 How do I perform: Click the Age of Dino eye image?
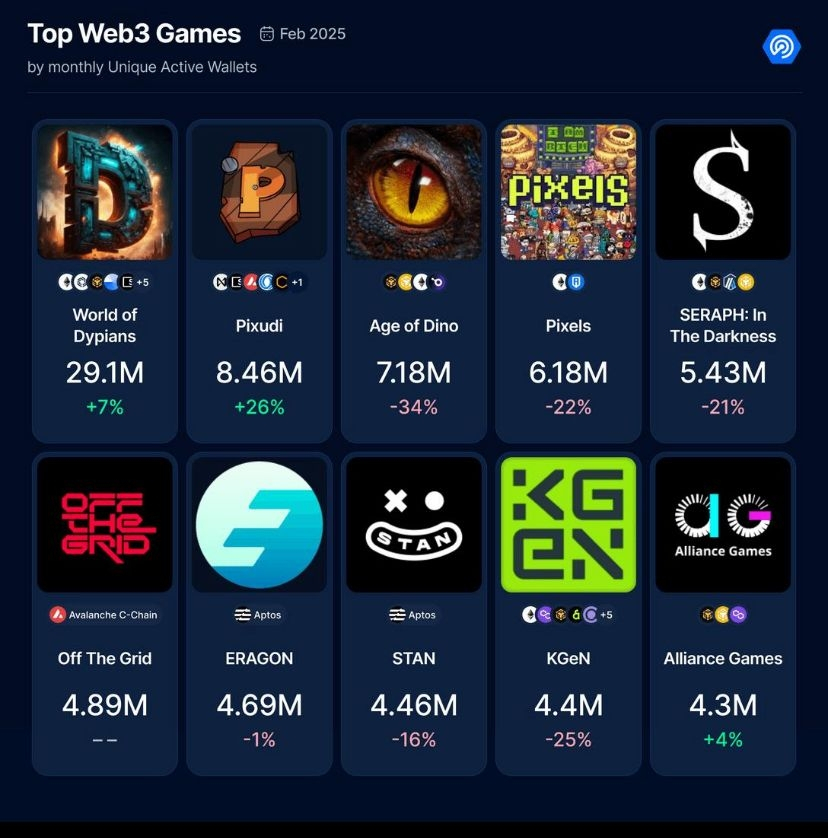[x=414, y=192]
